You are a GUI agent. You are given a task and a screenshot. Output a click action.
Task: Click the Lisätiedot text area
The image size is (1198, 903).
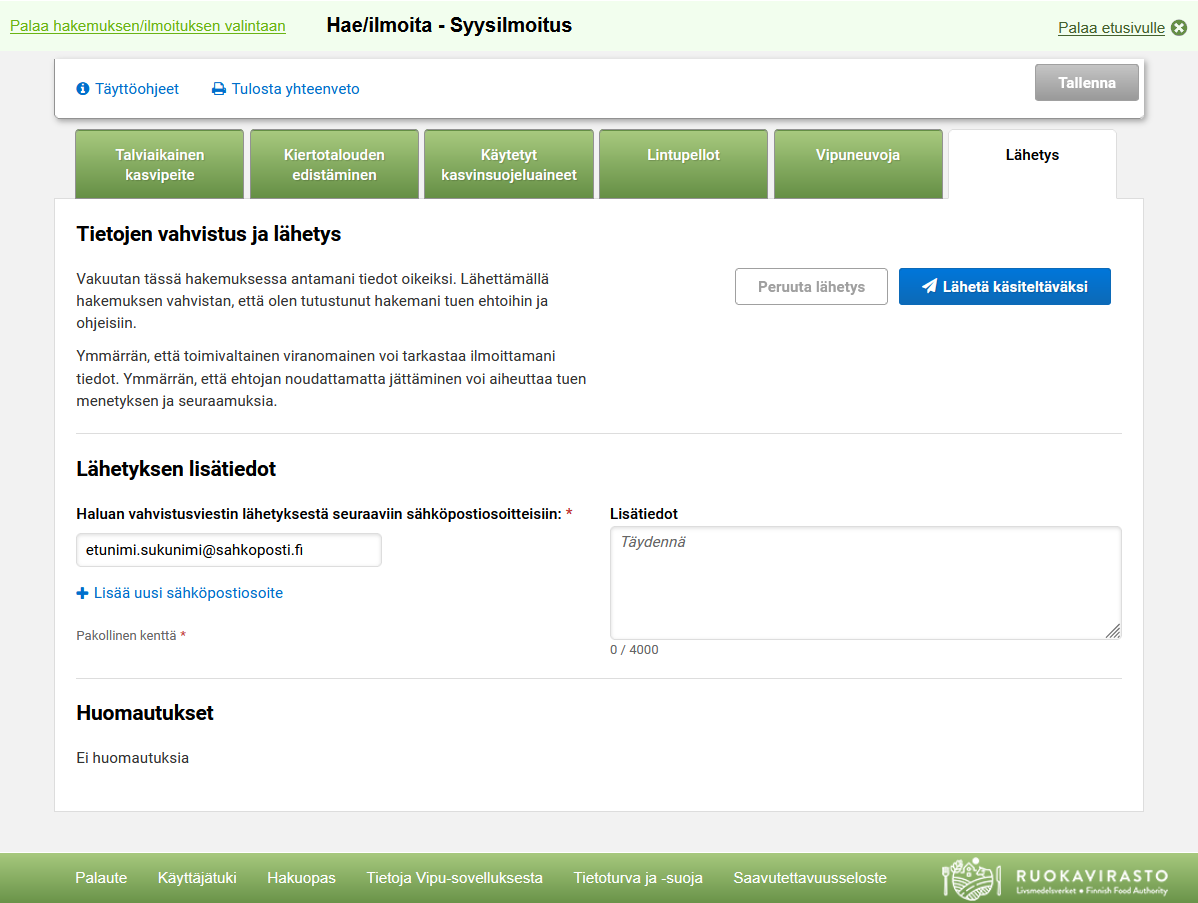coord(865,582)
